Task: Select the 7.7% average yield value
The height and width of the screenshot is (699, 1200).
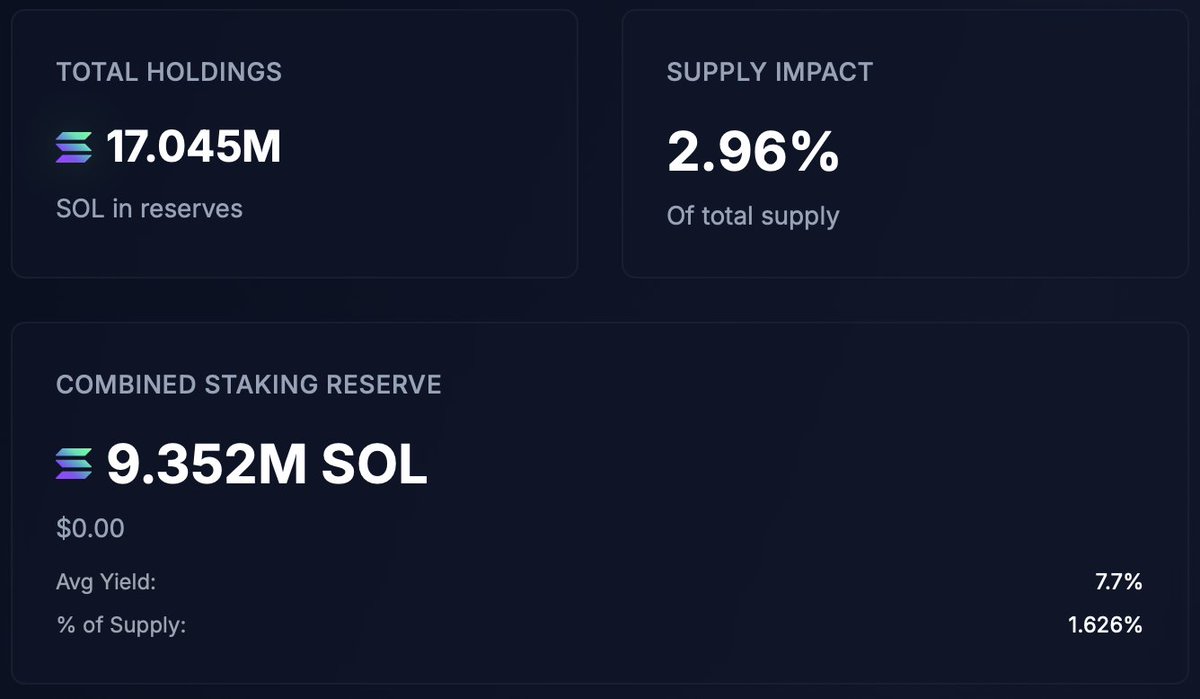Action: [x=1119, y=582]
